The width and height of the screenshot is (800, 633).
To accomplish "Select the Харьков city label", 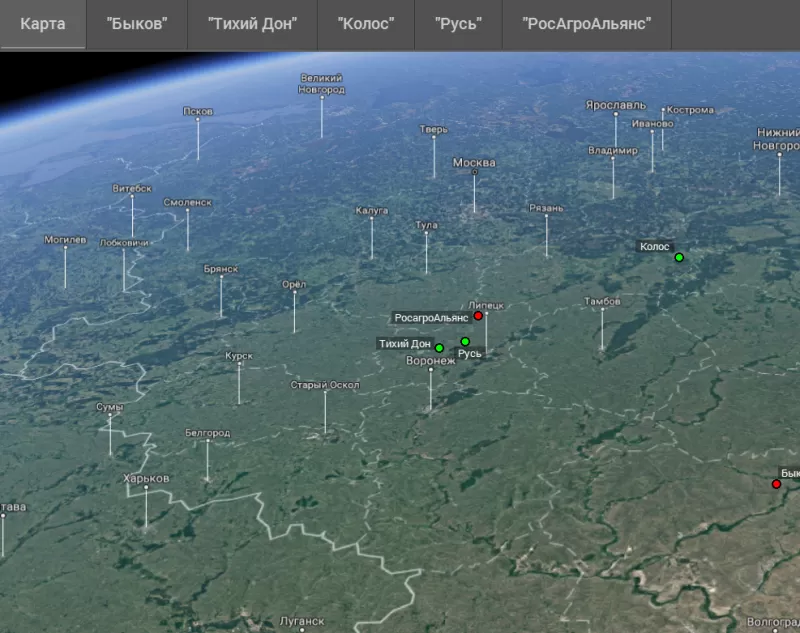I will [146, 478].
